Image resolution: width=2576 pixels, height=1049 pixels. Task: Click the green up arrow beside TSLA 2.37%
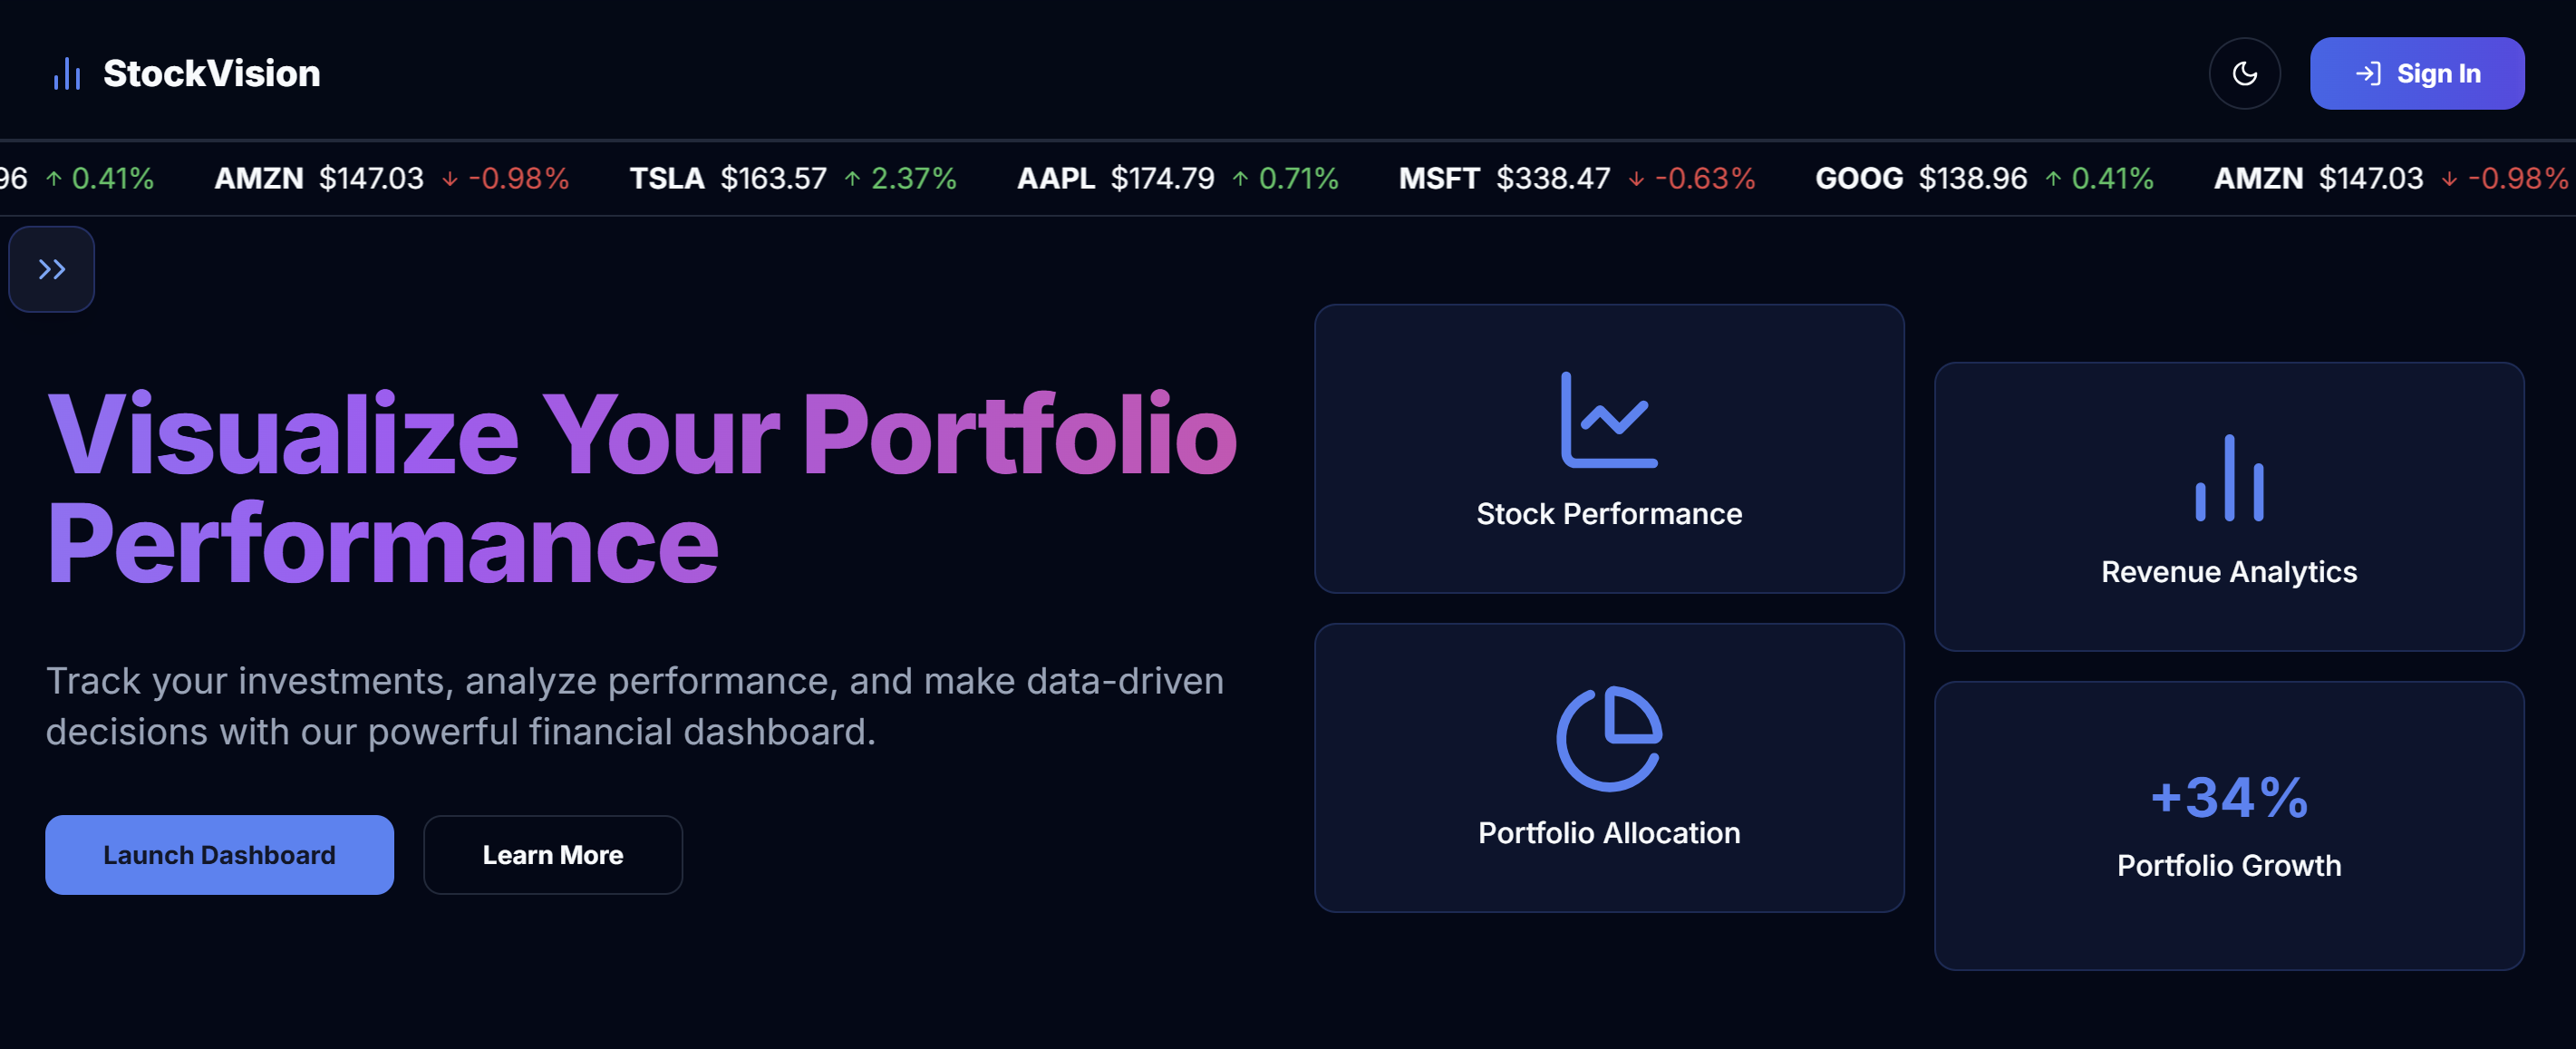click(x=852, y=178)
